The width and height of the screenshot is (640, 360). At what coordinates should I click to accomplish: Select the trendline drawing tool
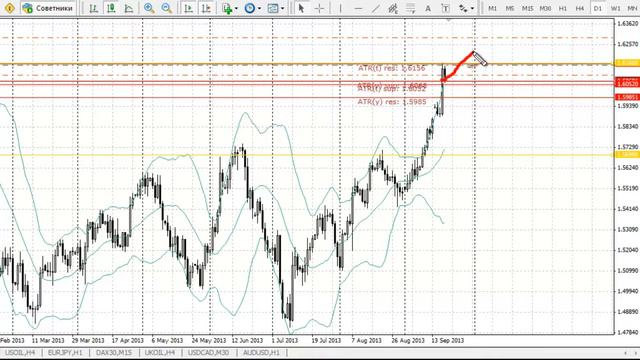376,8
